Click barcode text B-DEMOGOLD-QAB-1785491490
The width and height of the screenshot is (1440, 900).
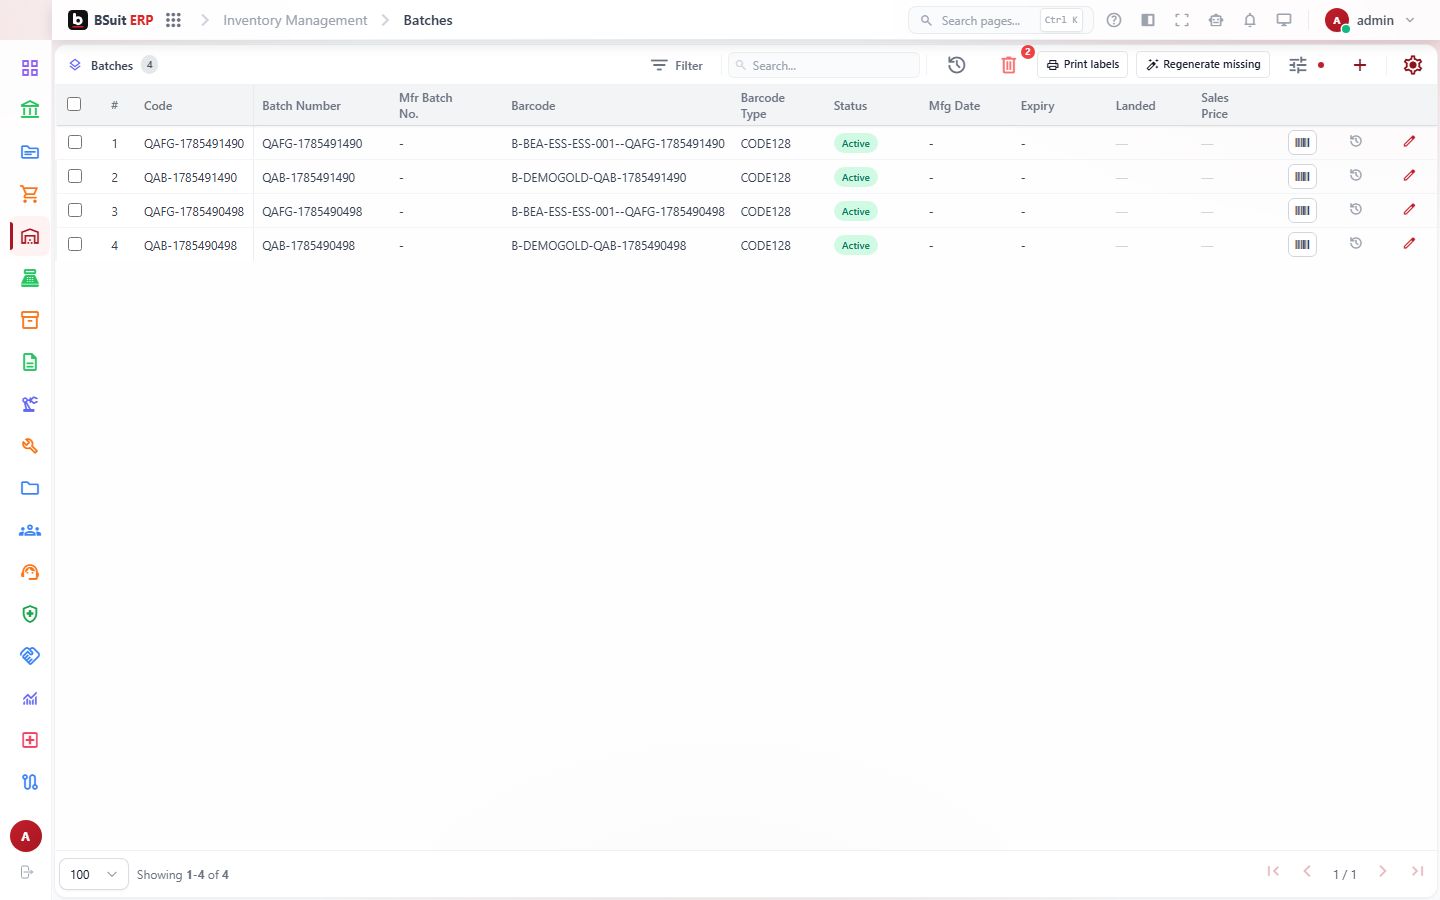[x=598, y=177]
